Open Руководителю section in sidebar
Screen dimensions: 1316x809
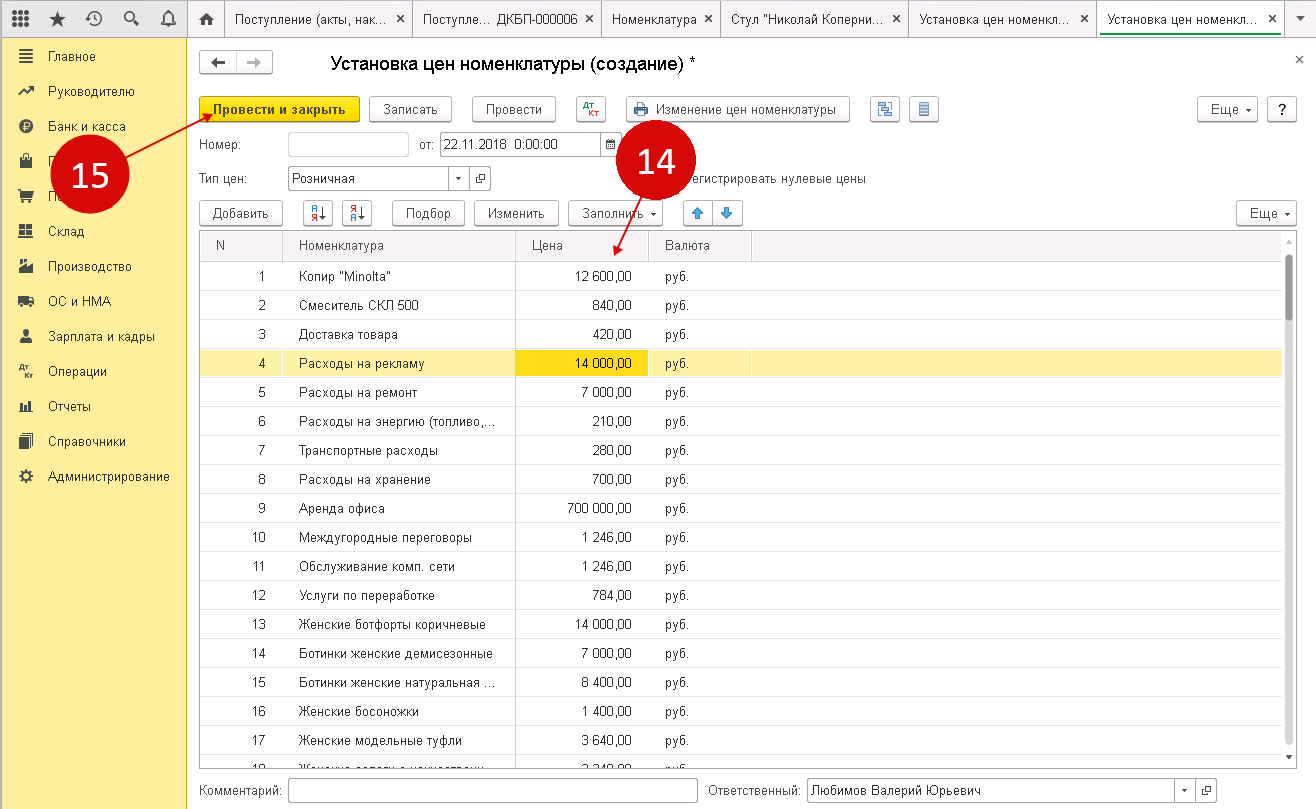pyautogui.click(x=91, y=91)
